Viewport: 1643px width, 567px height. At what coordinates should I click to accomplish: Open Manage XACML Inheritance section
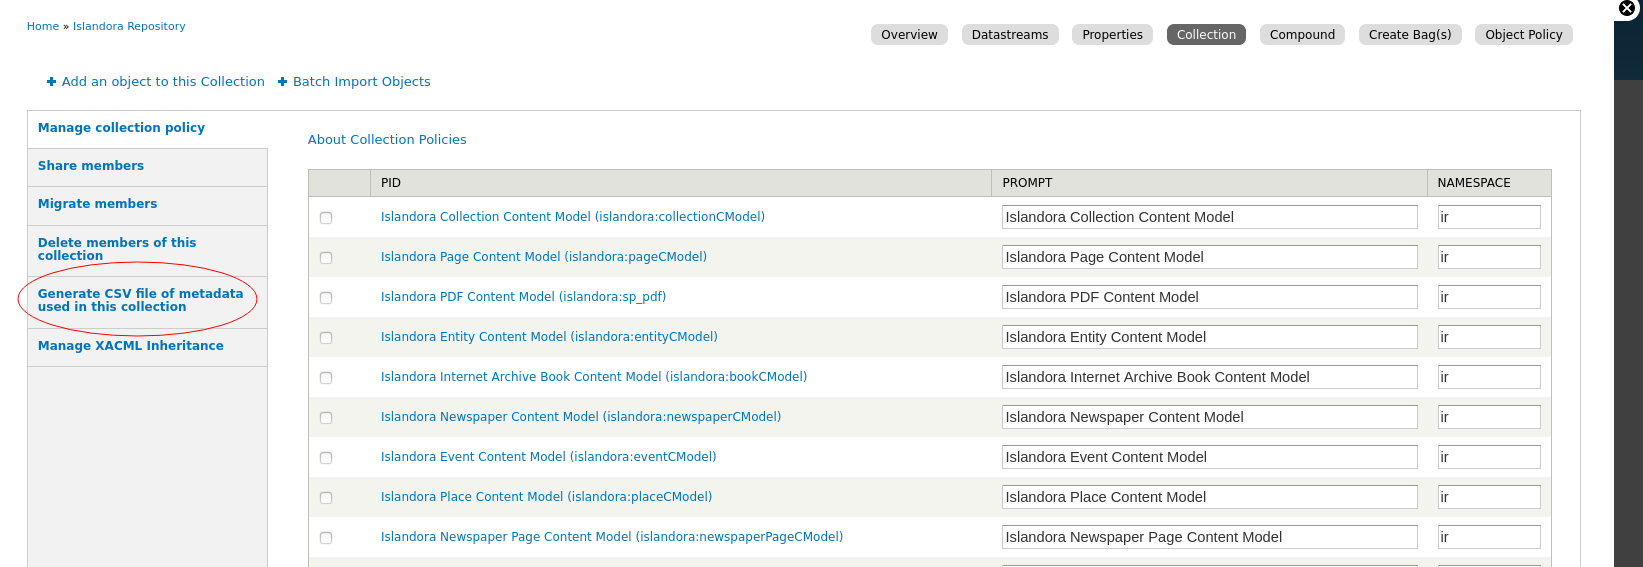(x=130, y=346)
